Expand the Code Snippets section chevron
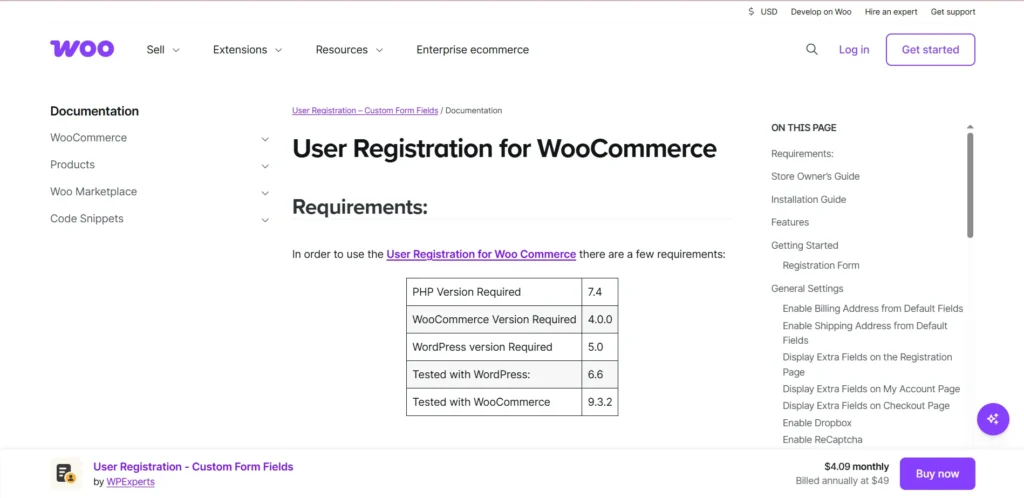This screenshot has width=1024, height=498. coord(265,220)
